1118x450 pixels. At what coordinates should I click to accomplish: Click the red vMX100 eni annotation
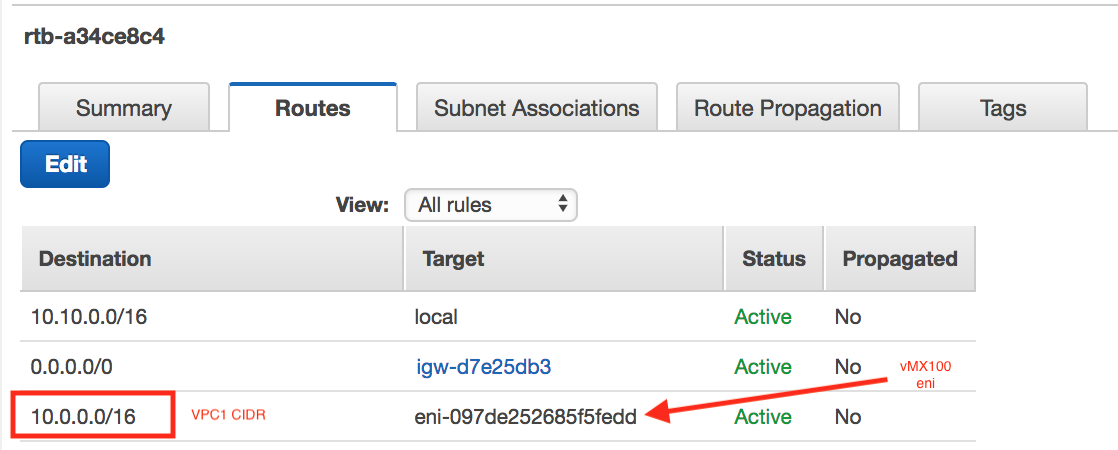[925, 374]
